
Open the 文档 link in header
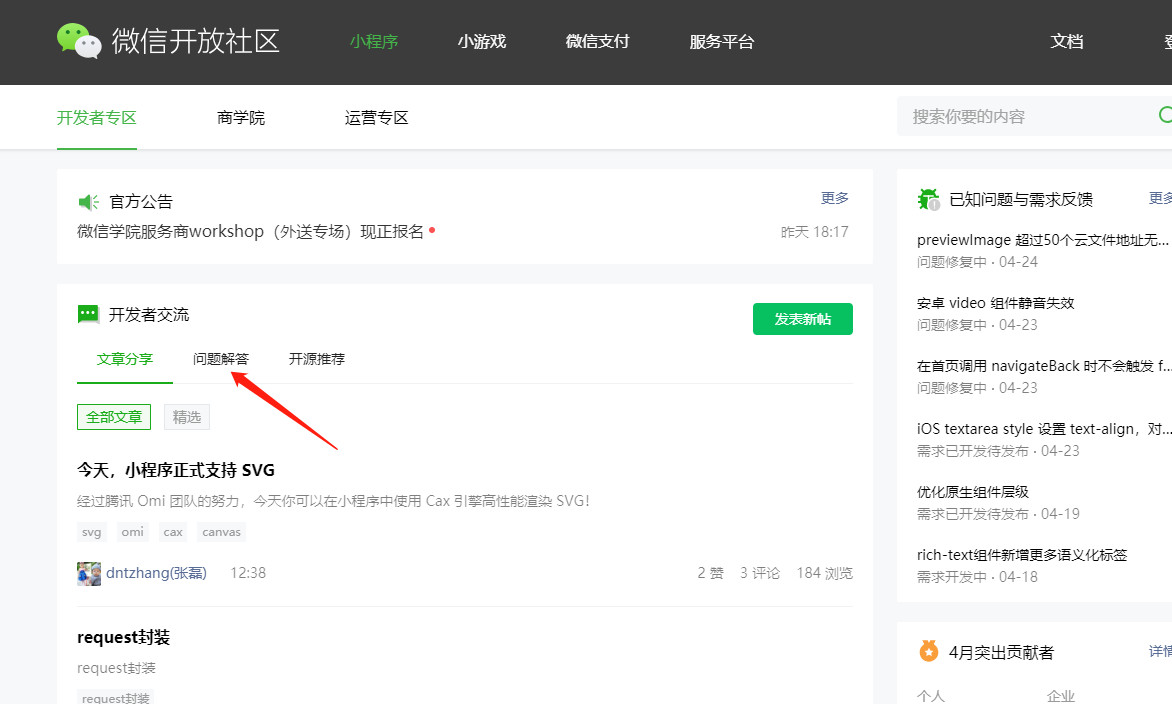click(x=1067, y=42)
